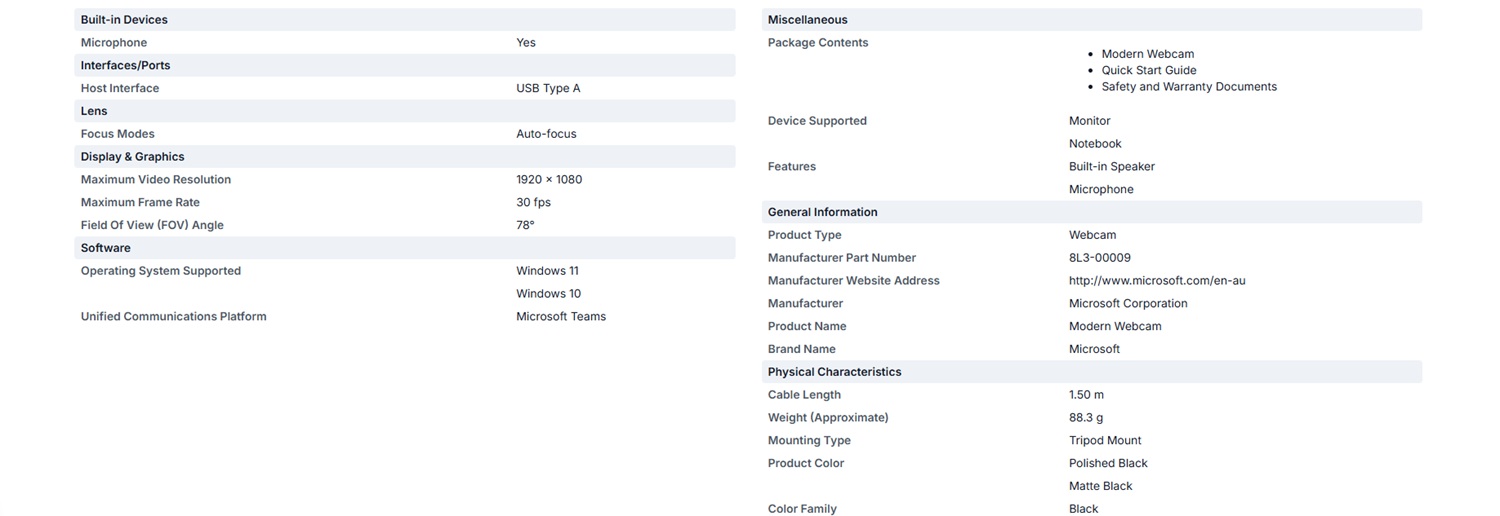The image size is (1500, 516).
Task: Click the General Information header
Action: (1092, 212)
